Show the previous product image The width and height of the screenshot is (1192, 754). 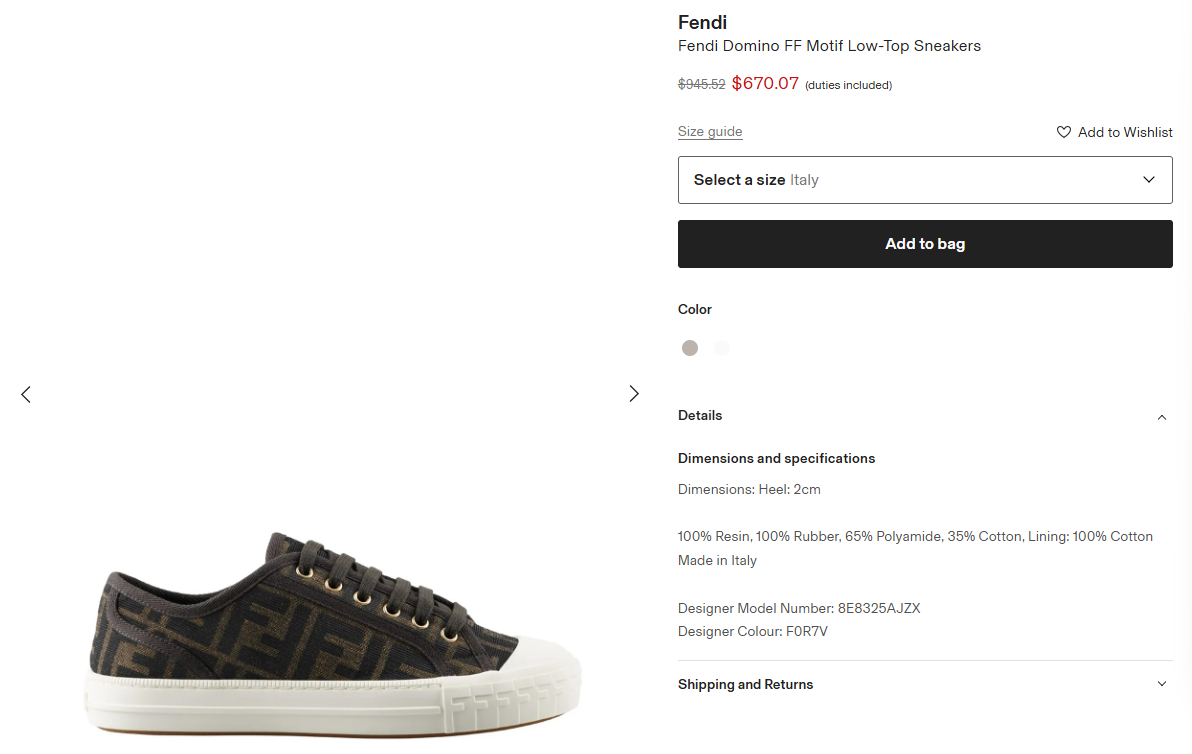26,394
